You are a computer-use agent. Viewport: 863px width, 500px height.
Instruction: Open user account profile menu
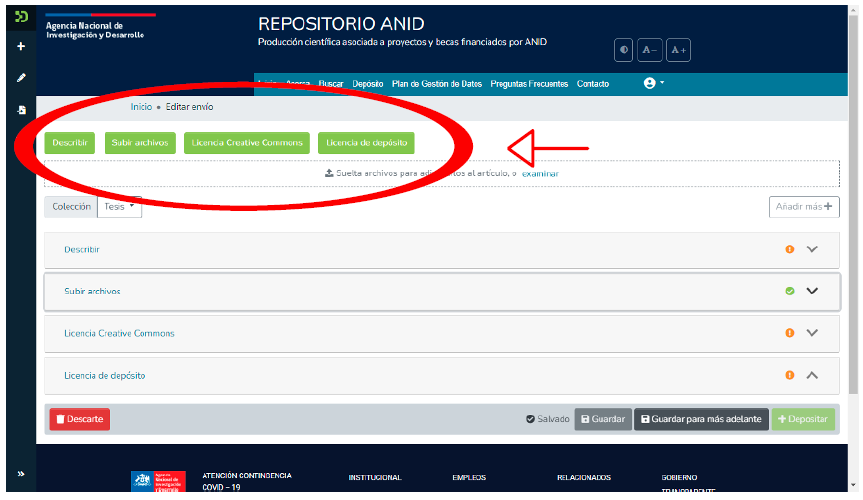pos(654,83)
